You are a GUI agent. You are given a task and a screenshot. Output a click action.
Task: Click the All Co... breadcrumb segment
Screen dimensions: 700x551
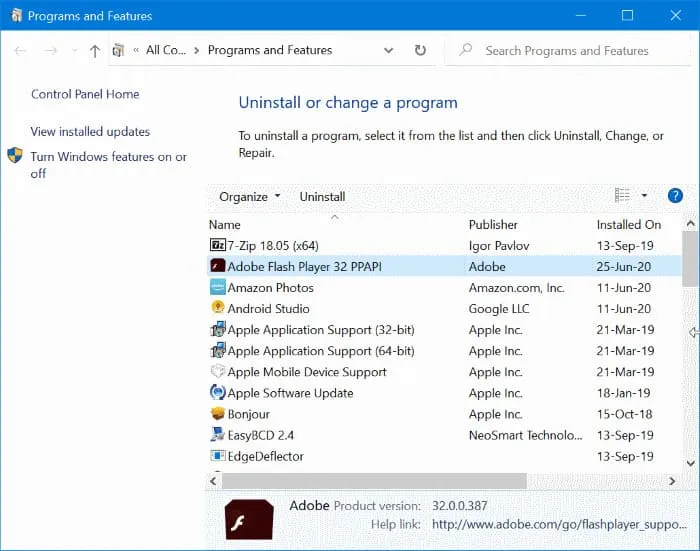pos(166,50)
